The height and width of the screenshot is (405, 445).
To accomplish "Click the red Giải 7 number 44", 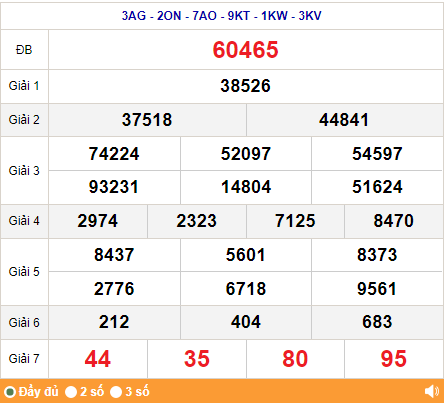I will point(98,359).
